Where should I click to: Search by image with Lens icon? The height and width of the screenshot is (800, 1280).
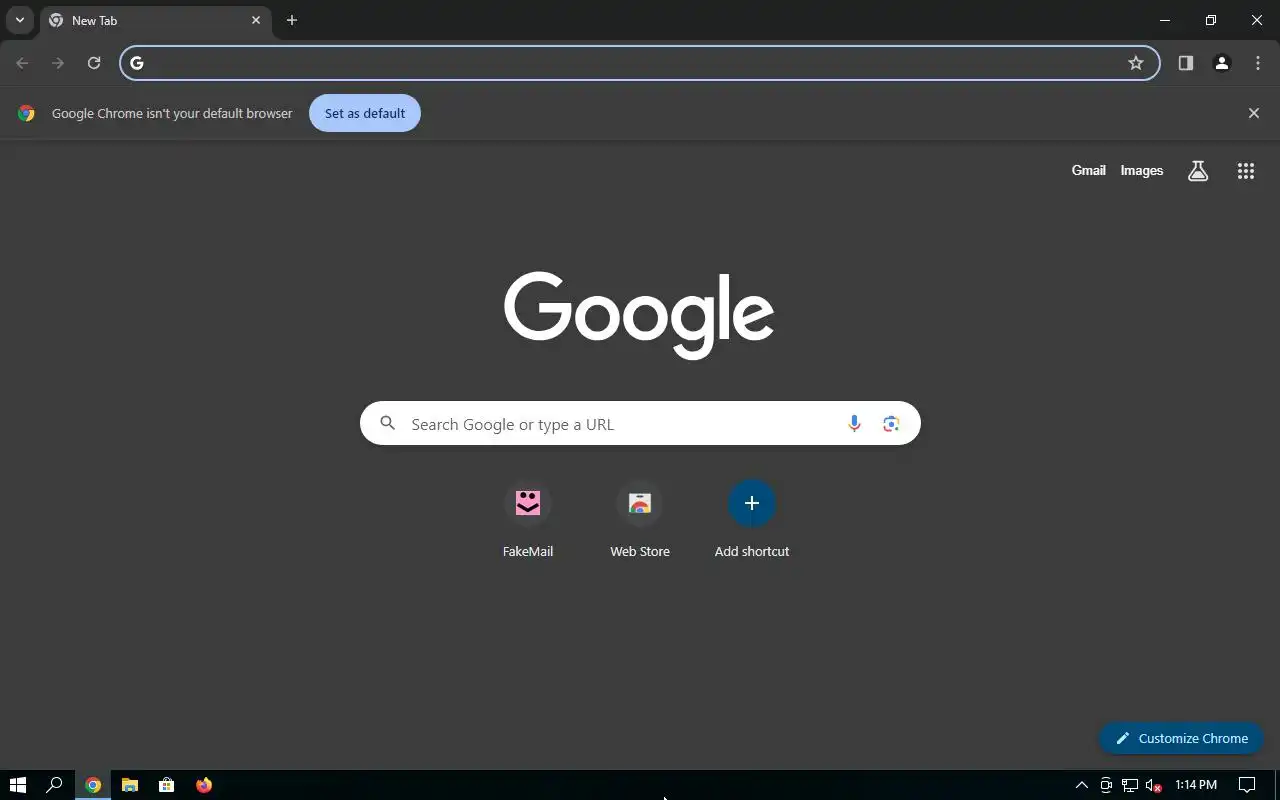click(x=891, y=424)
